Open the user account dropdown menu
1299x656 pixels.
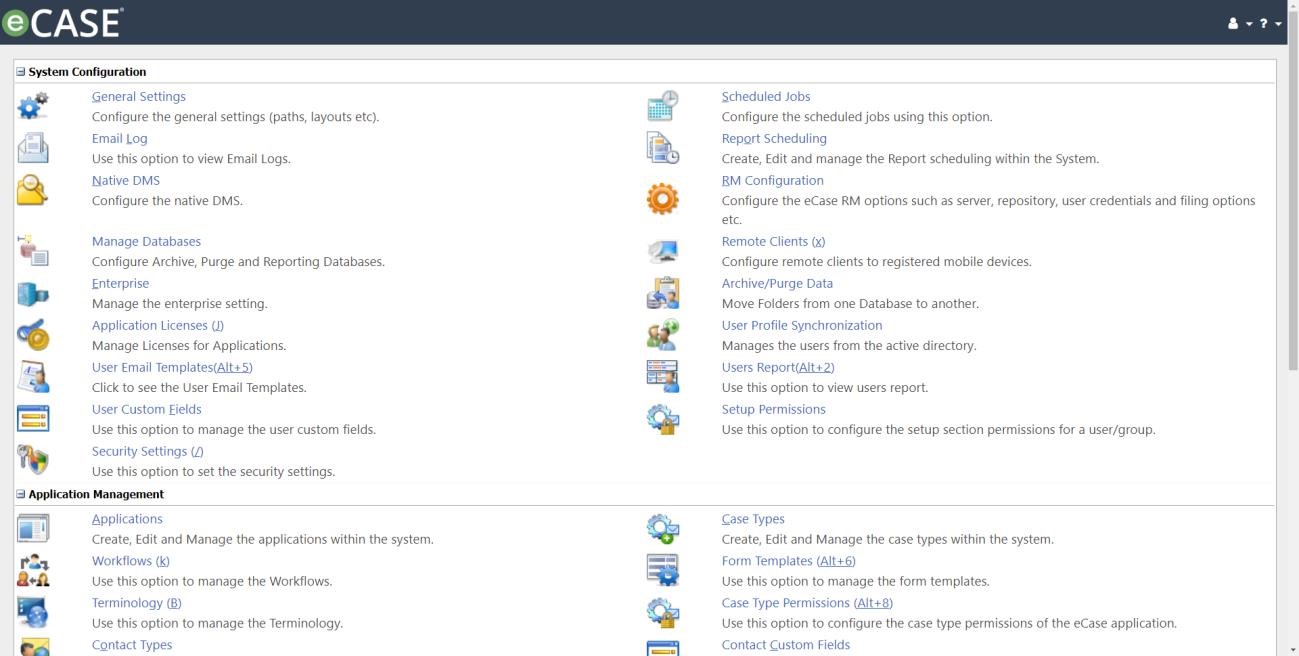[x=1240, y=23]
